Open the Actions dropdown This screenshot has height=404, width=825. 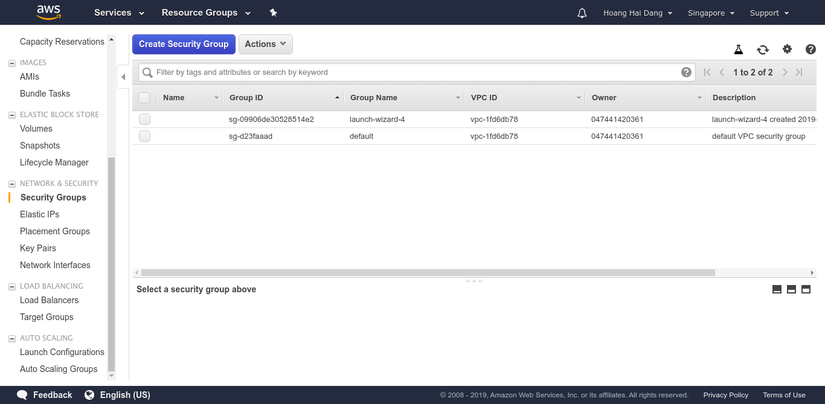pyautogui.click(x=265, y=44)
